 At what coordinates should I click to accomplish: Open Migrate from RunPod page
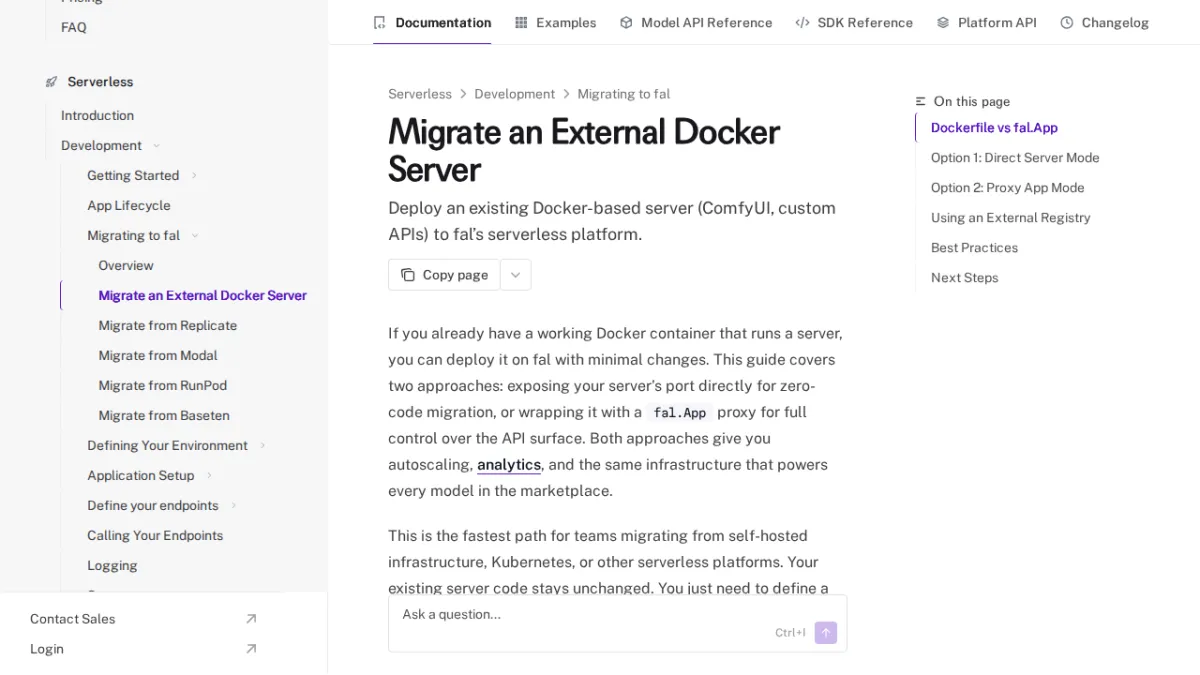click(163, 386)
